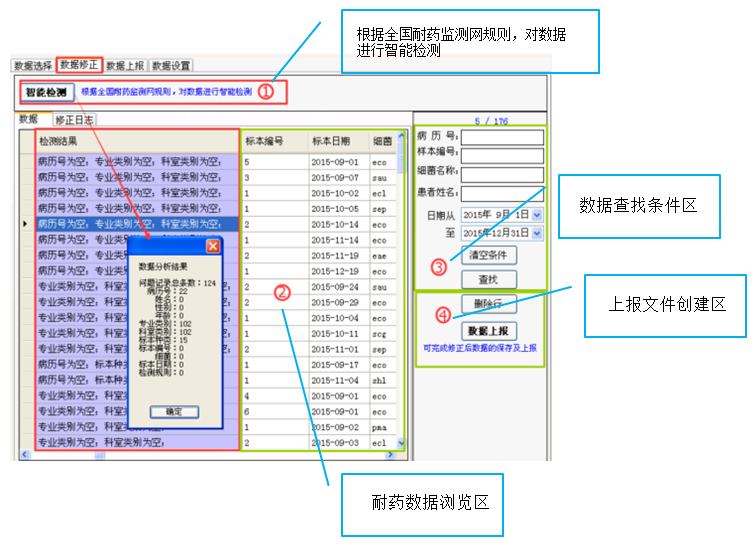
Task: Click the 查找 search button
Action: [489, 280]
